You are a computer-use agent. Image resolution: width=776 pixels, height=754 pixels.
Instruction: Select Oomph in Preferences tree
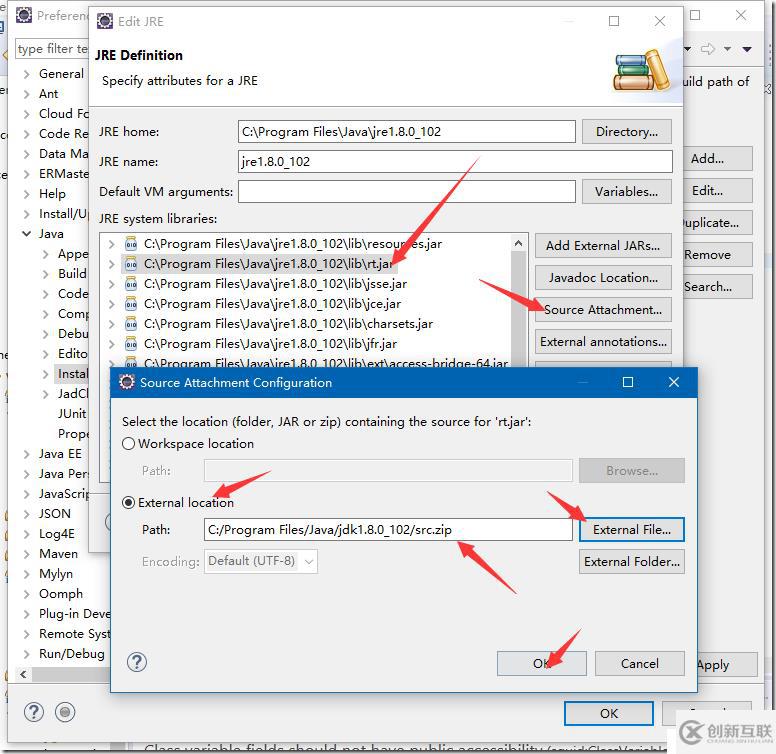(61, 594)
